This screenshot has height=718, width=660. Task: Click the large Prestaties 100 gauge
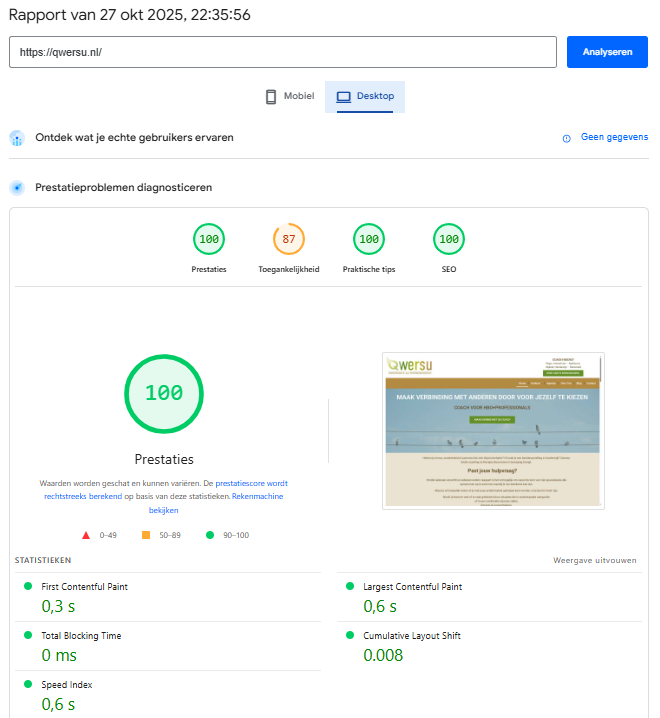click(164, 393)
